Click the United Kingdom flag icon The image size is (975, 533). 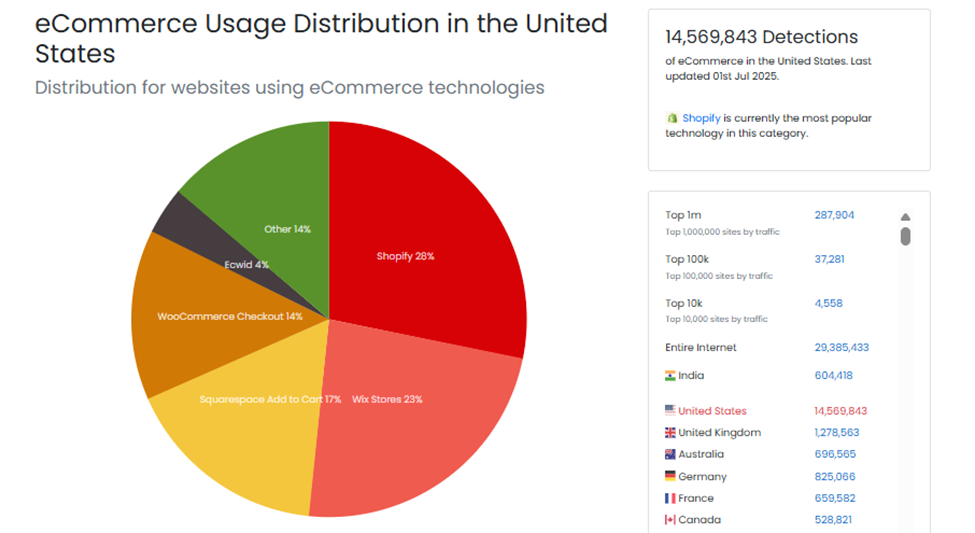coord(670,433)
